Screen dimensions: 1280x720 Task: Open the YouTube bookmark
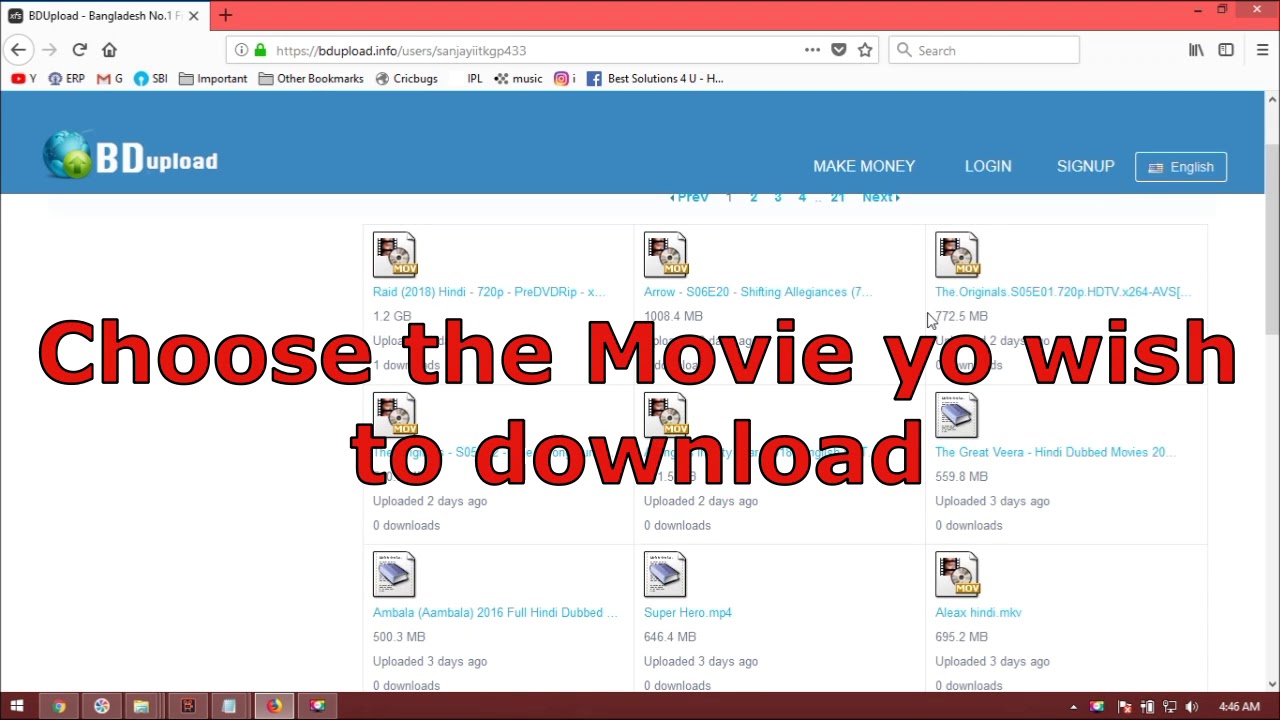24,78
